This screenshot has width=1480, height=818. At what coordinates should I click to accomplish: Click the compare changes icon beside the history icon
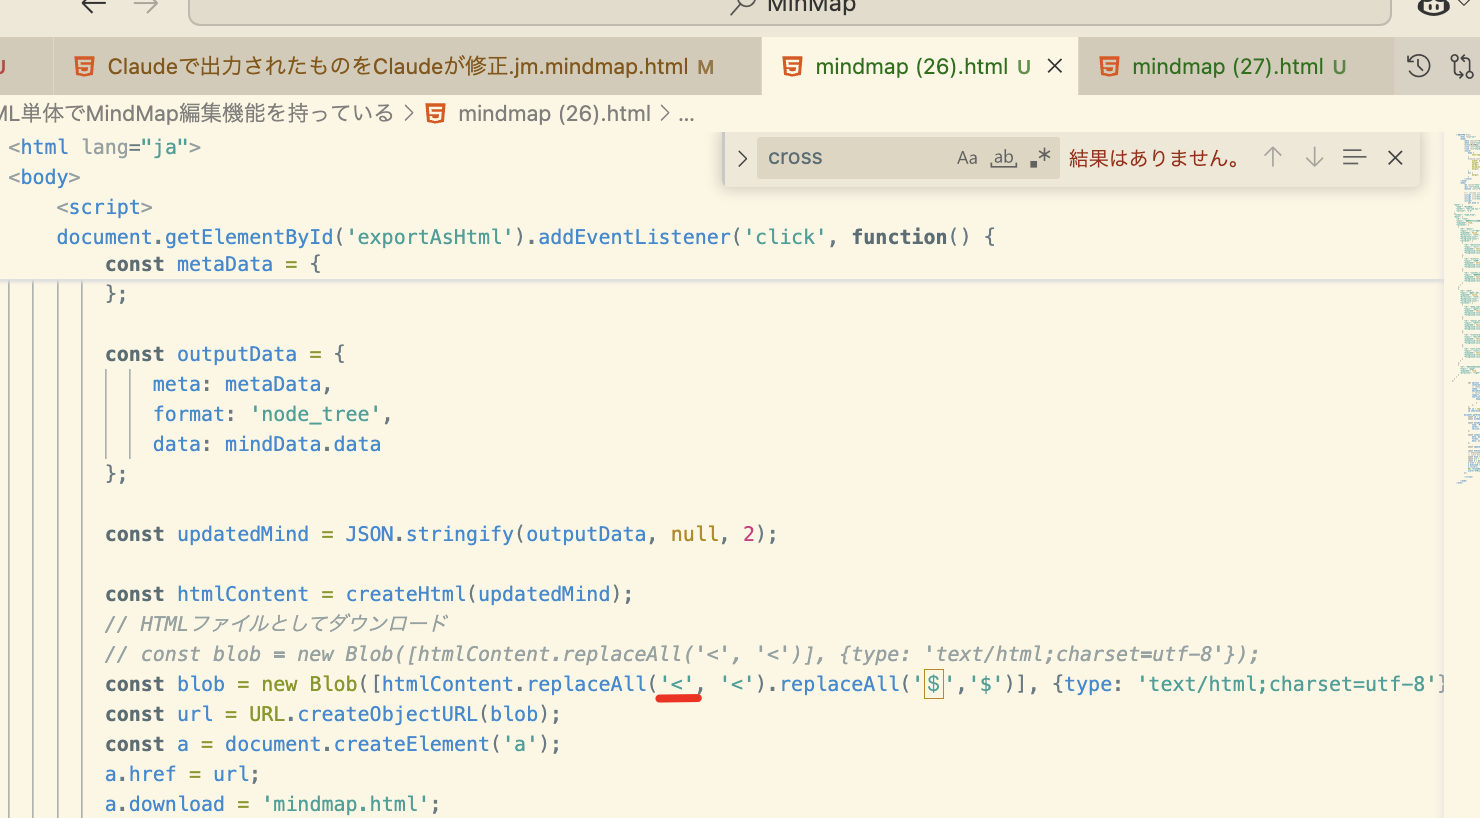pos(1462,67)
